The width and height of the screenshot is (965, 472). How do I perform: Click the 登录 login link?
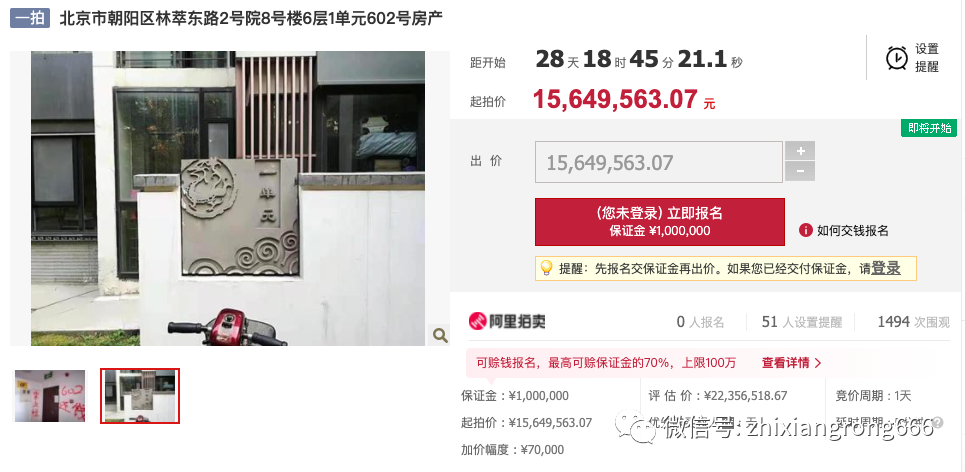[x=886, y=268]
